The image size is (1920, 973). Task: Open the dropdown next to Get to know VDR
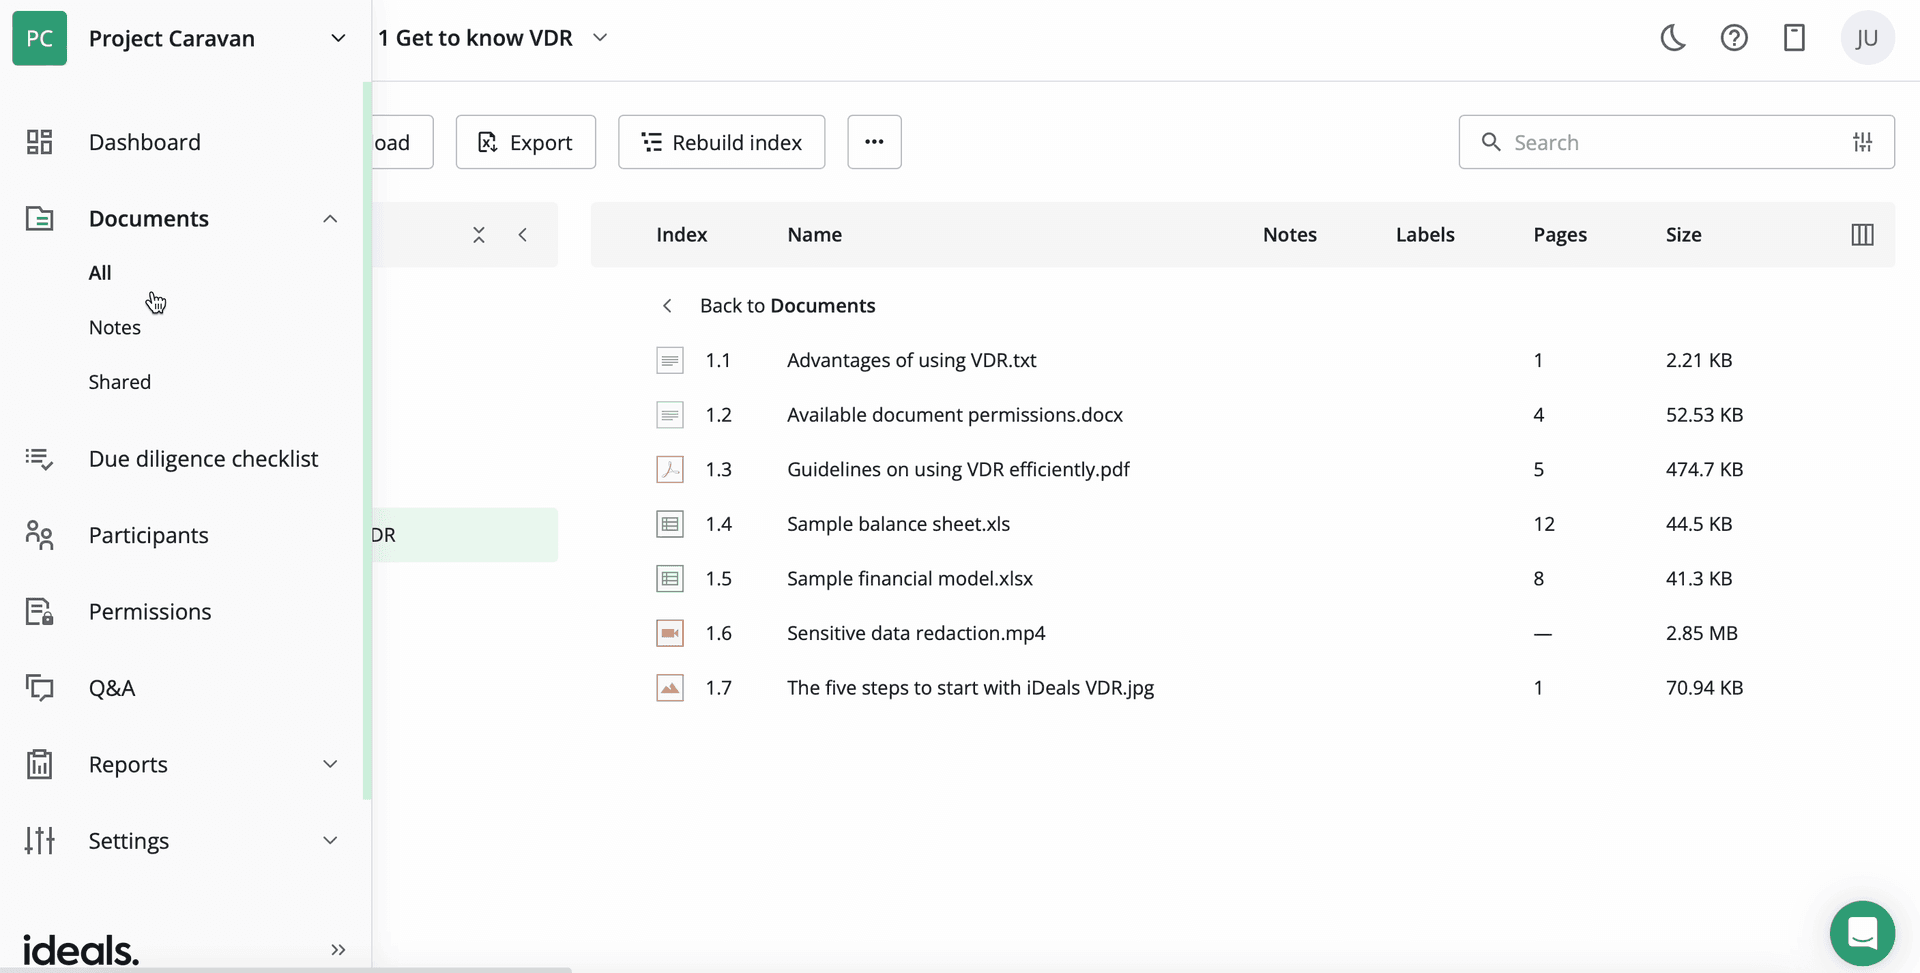pos(600,37)
